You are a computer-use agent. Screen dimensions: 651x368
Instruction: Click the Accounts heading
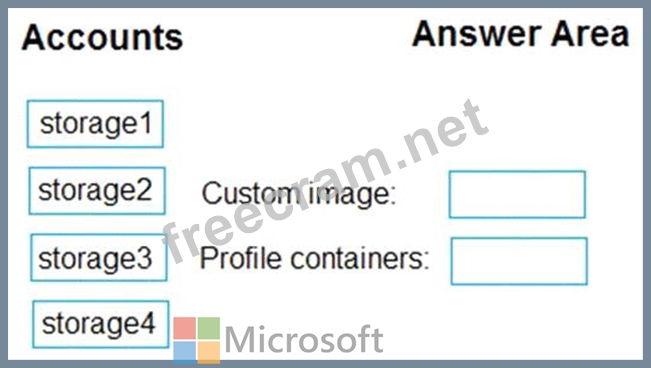point(102,38)
